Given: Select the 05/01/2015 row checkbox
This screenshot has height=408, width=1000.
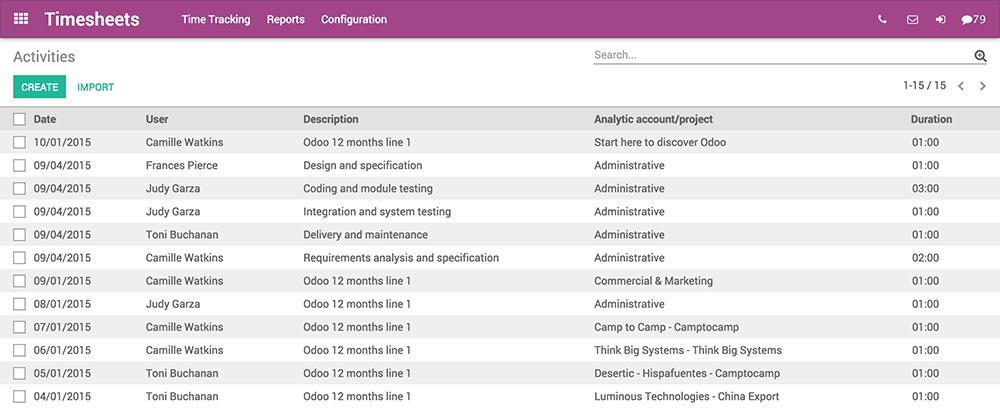Looking at the screenshot, I should (x=20, y=374).
